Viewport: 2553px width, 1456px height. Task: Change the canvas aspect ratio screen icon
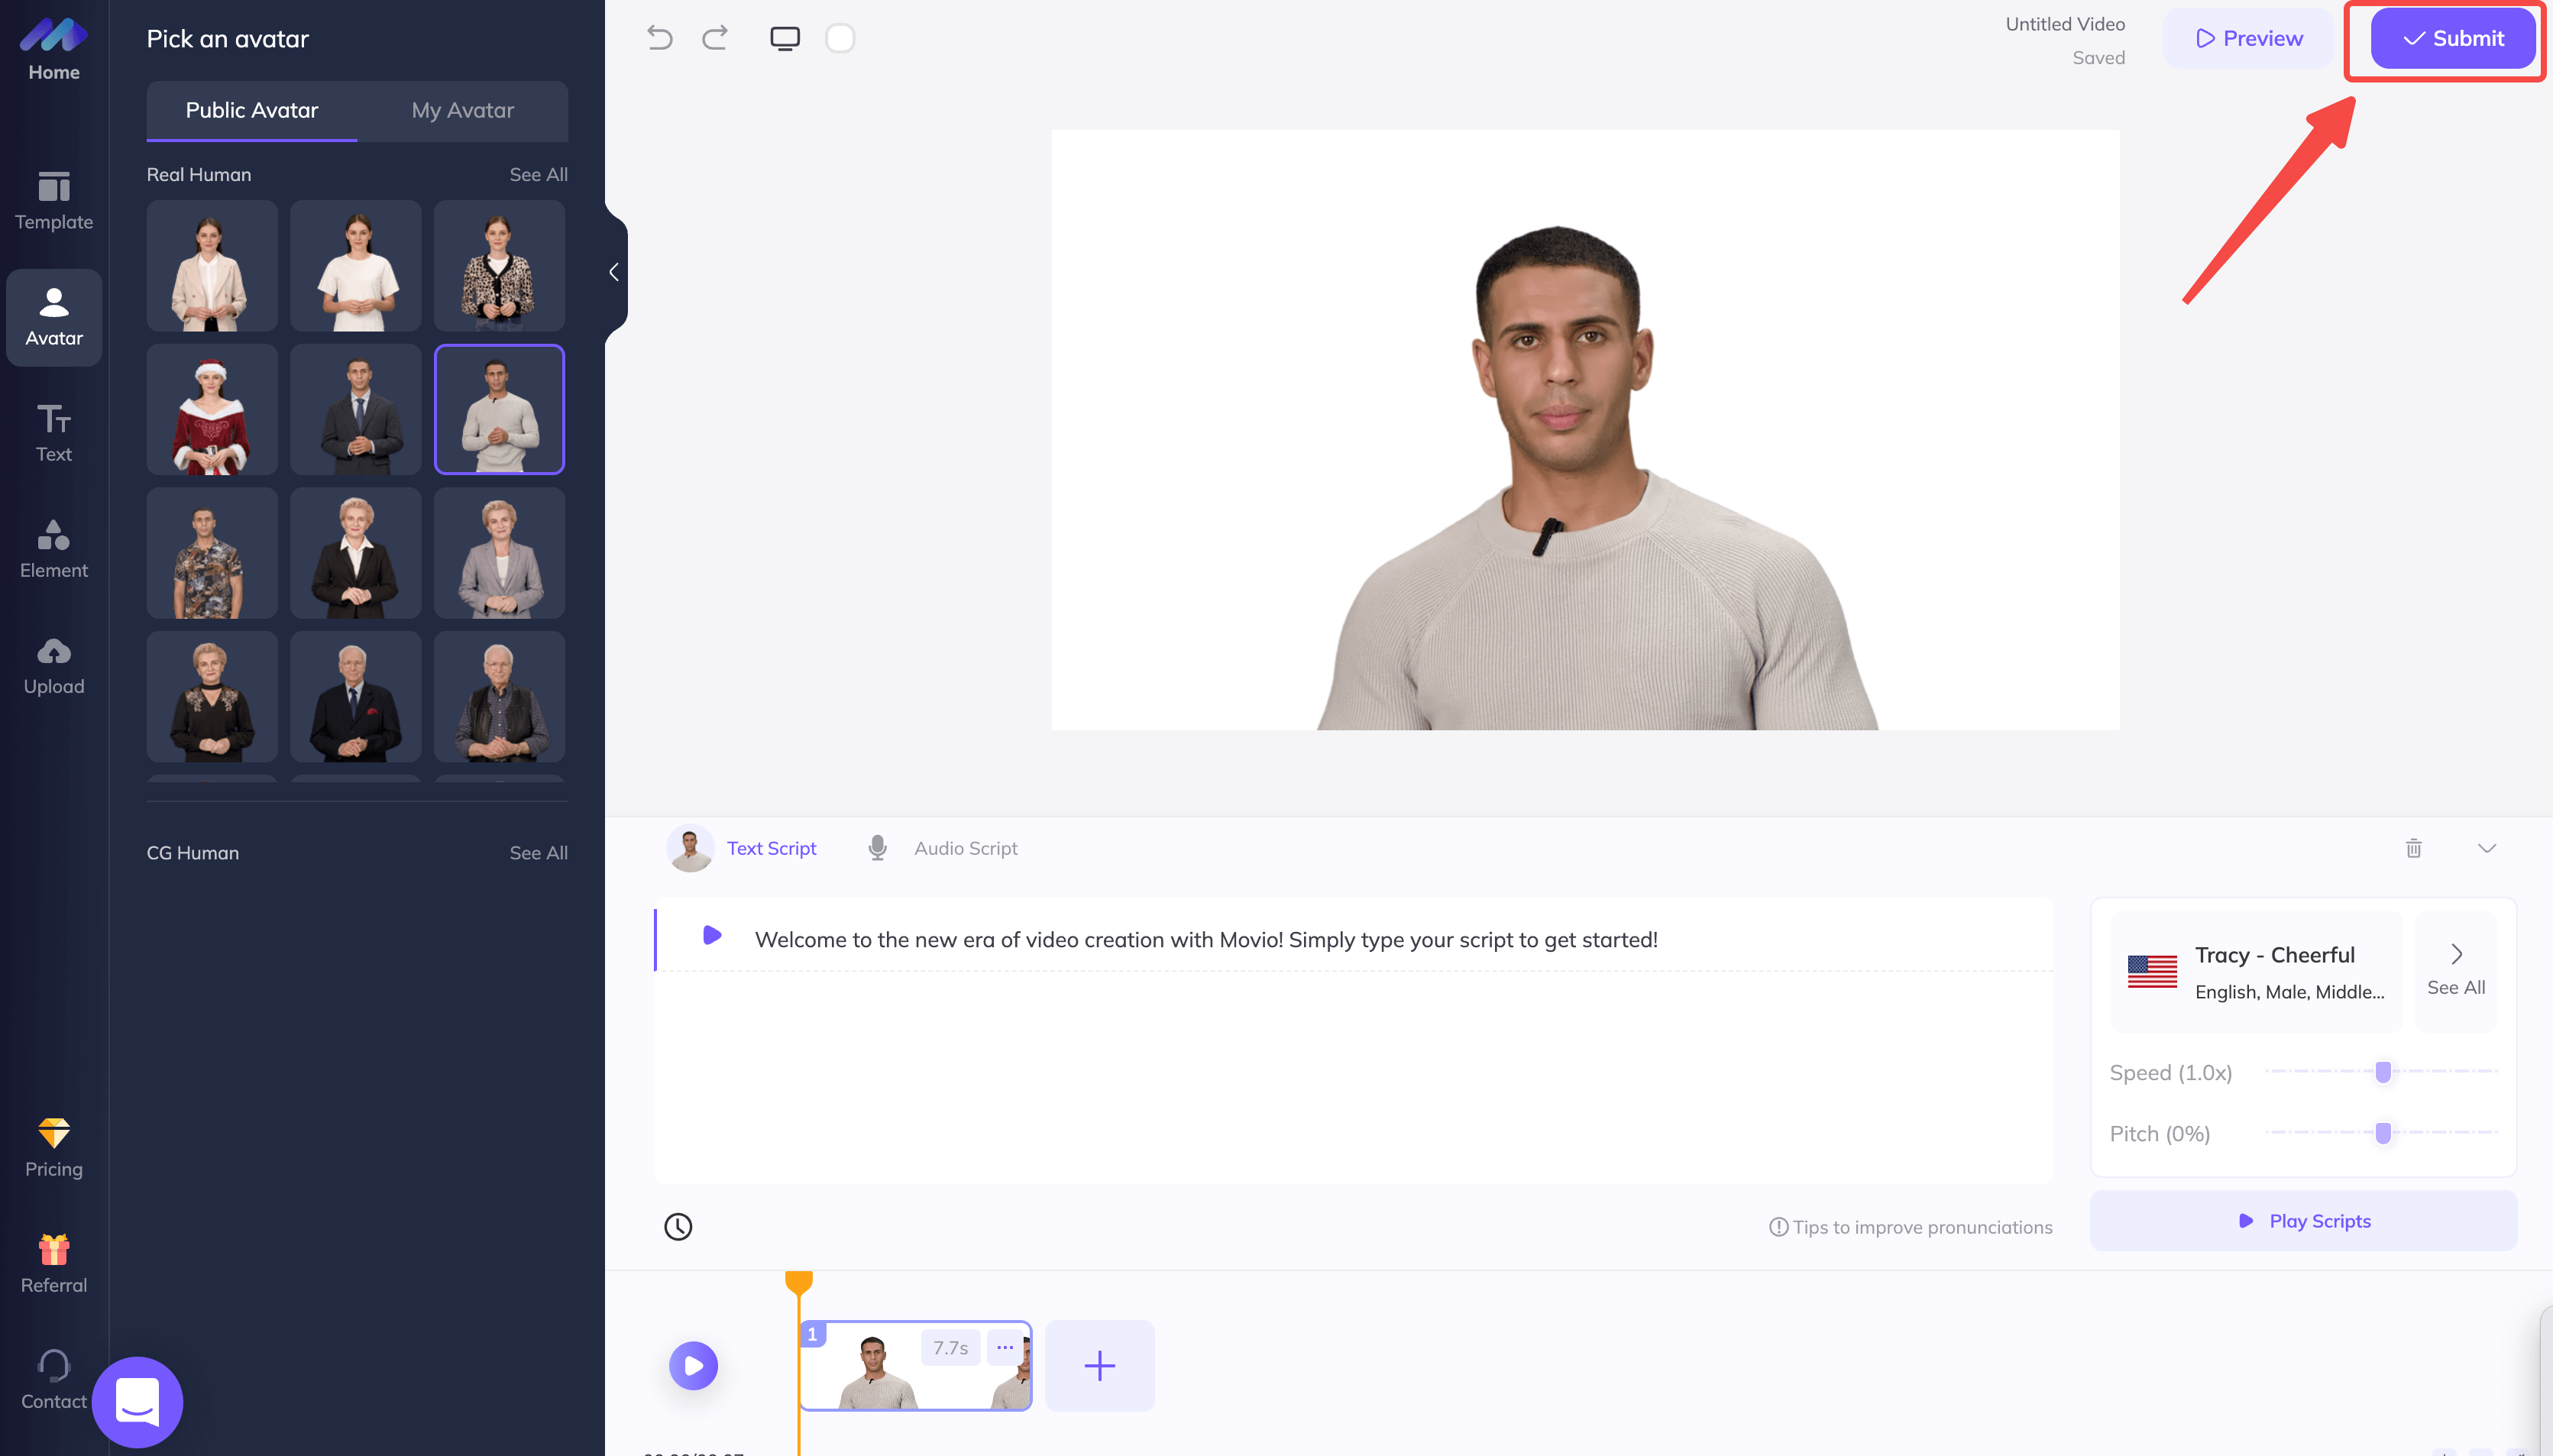tap(785, 38)
